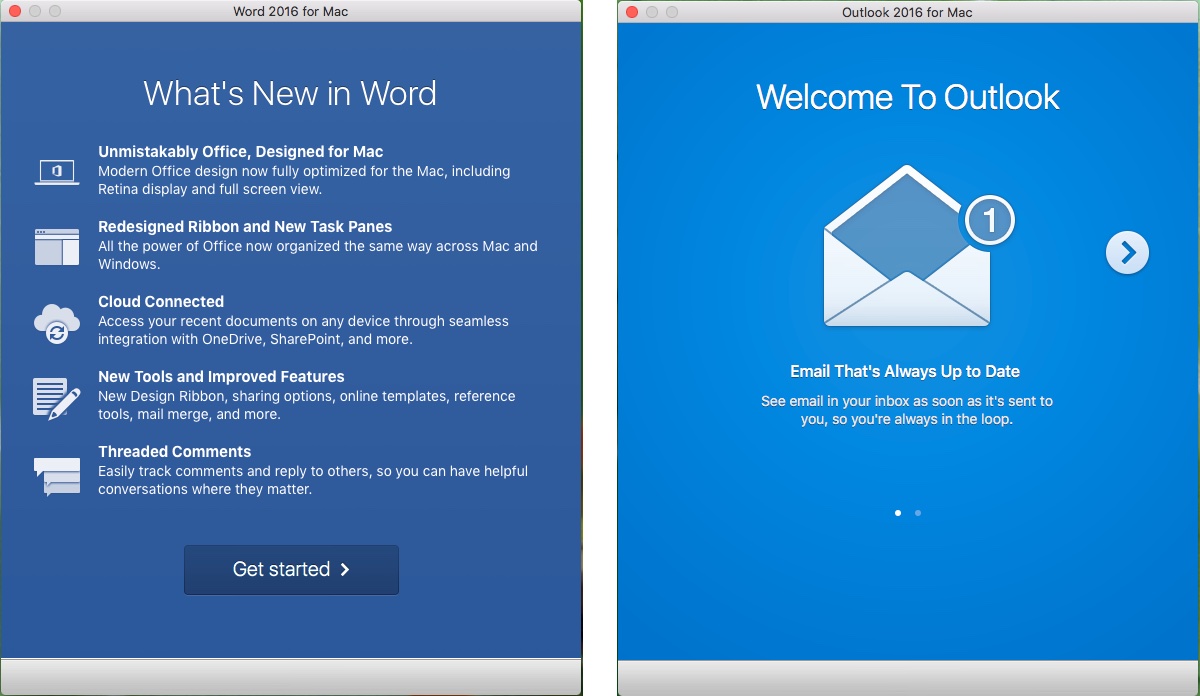Click the Cloud Connected heading text

[x=161, y=302]
